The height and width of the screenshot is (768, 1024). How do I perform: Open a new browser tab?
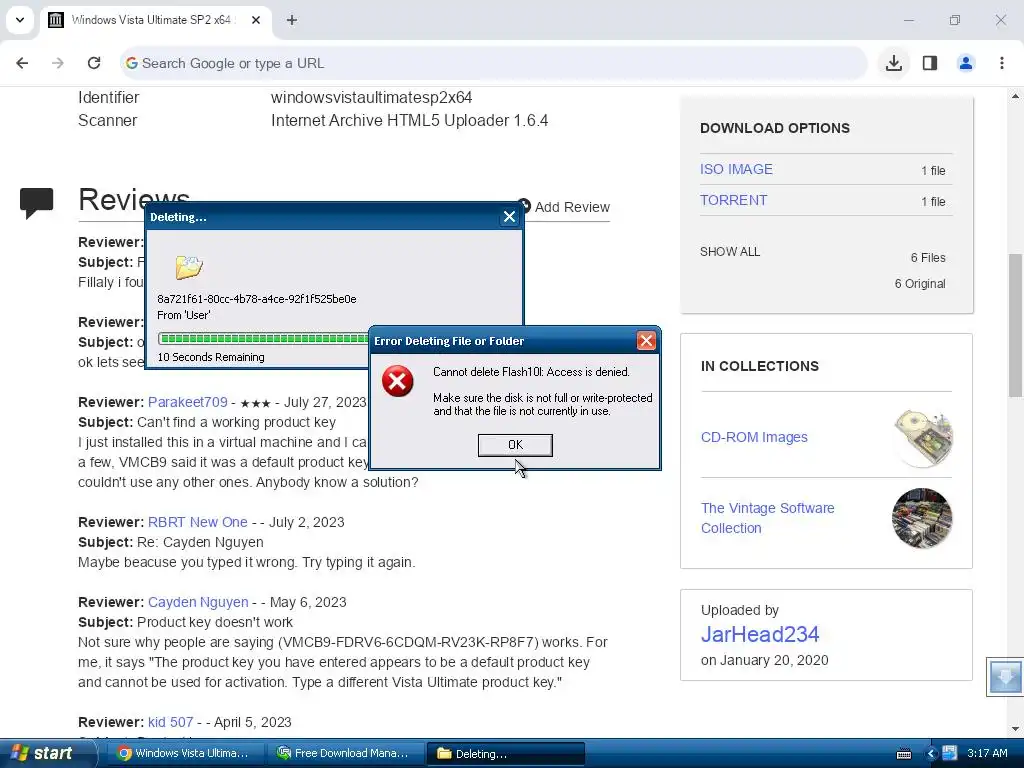tap(291, 20)
